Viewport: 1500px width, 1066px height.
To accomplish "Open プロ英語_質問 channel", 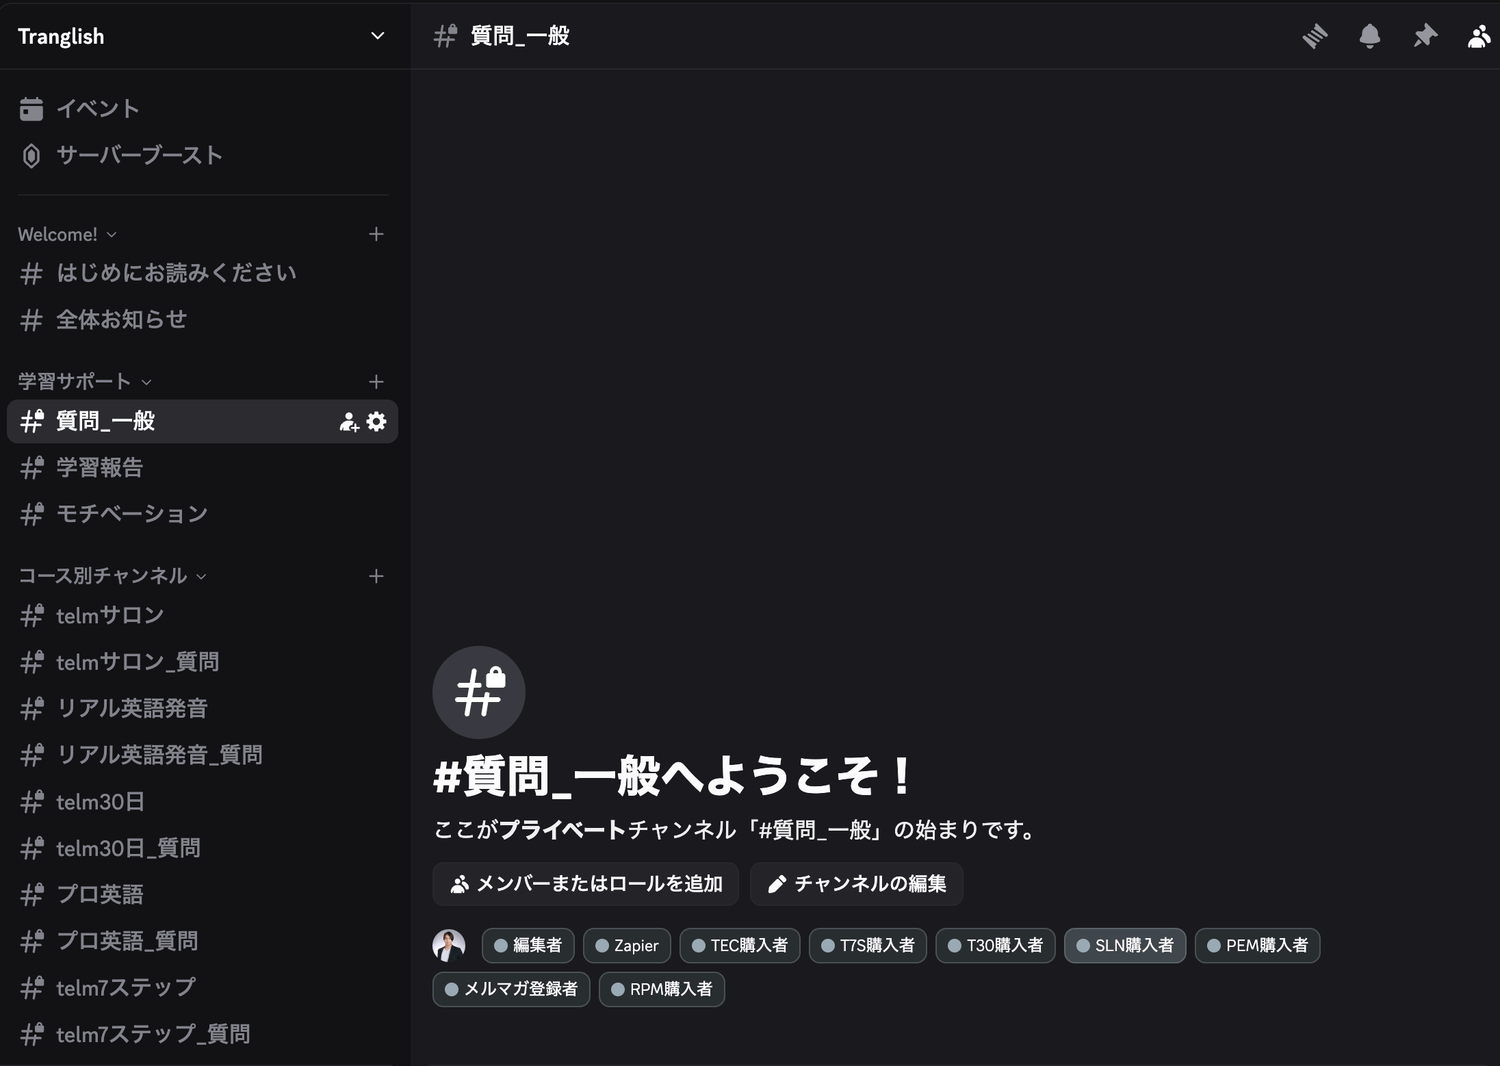I will click(203, 941).
